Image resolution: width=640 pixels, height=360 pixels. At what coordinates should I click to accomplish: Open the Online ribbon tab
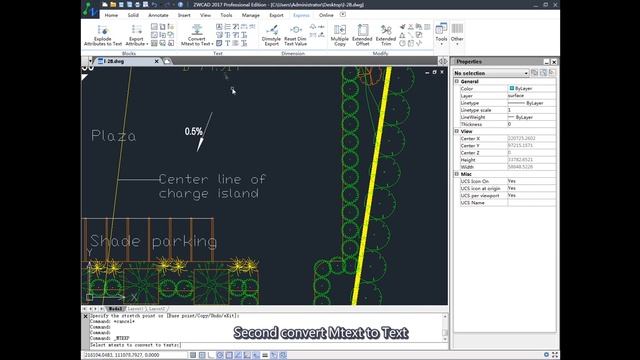tap(326, 15)
